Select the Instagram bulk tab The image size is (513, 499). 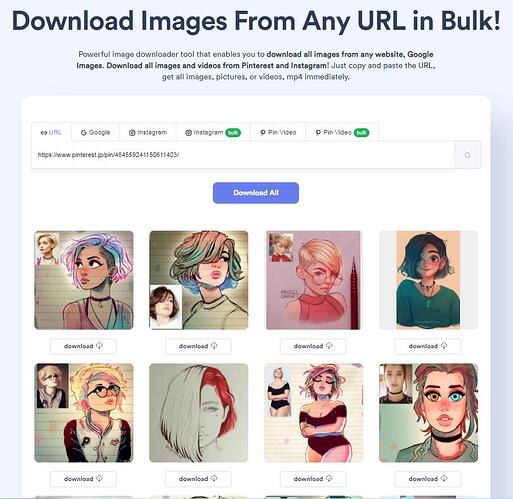click(x=213, y=133)
